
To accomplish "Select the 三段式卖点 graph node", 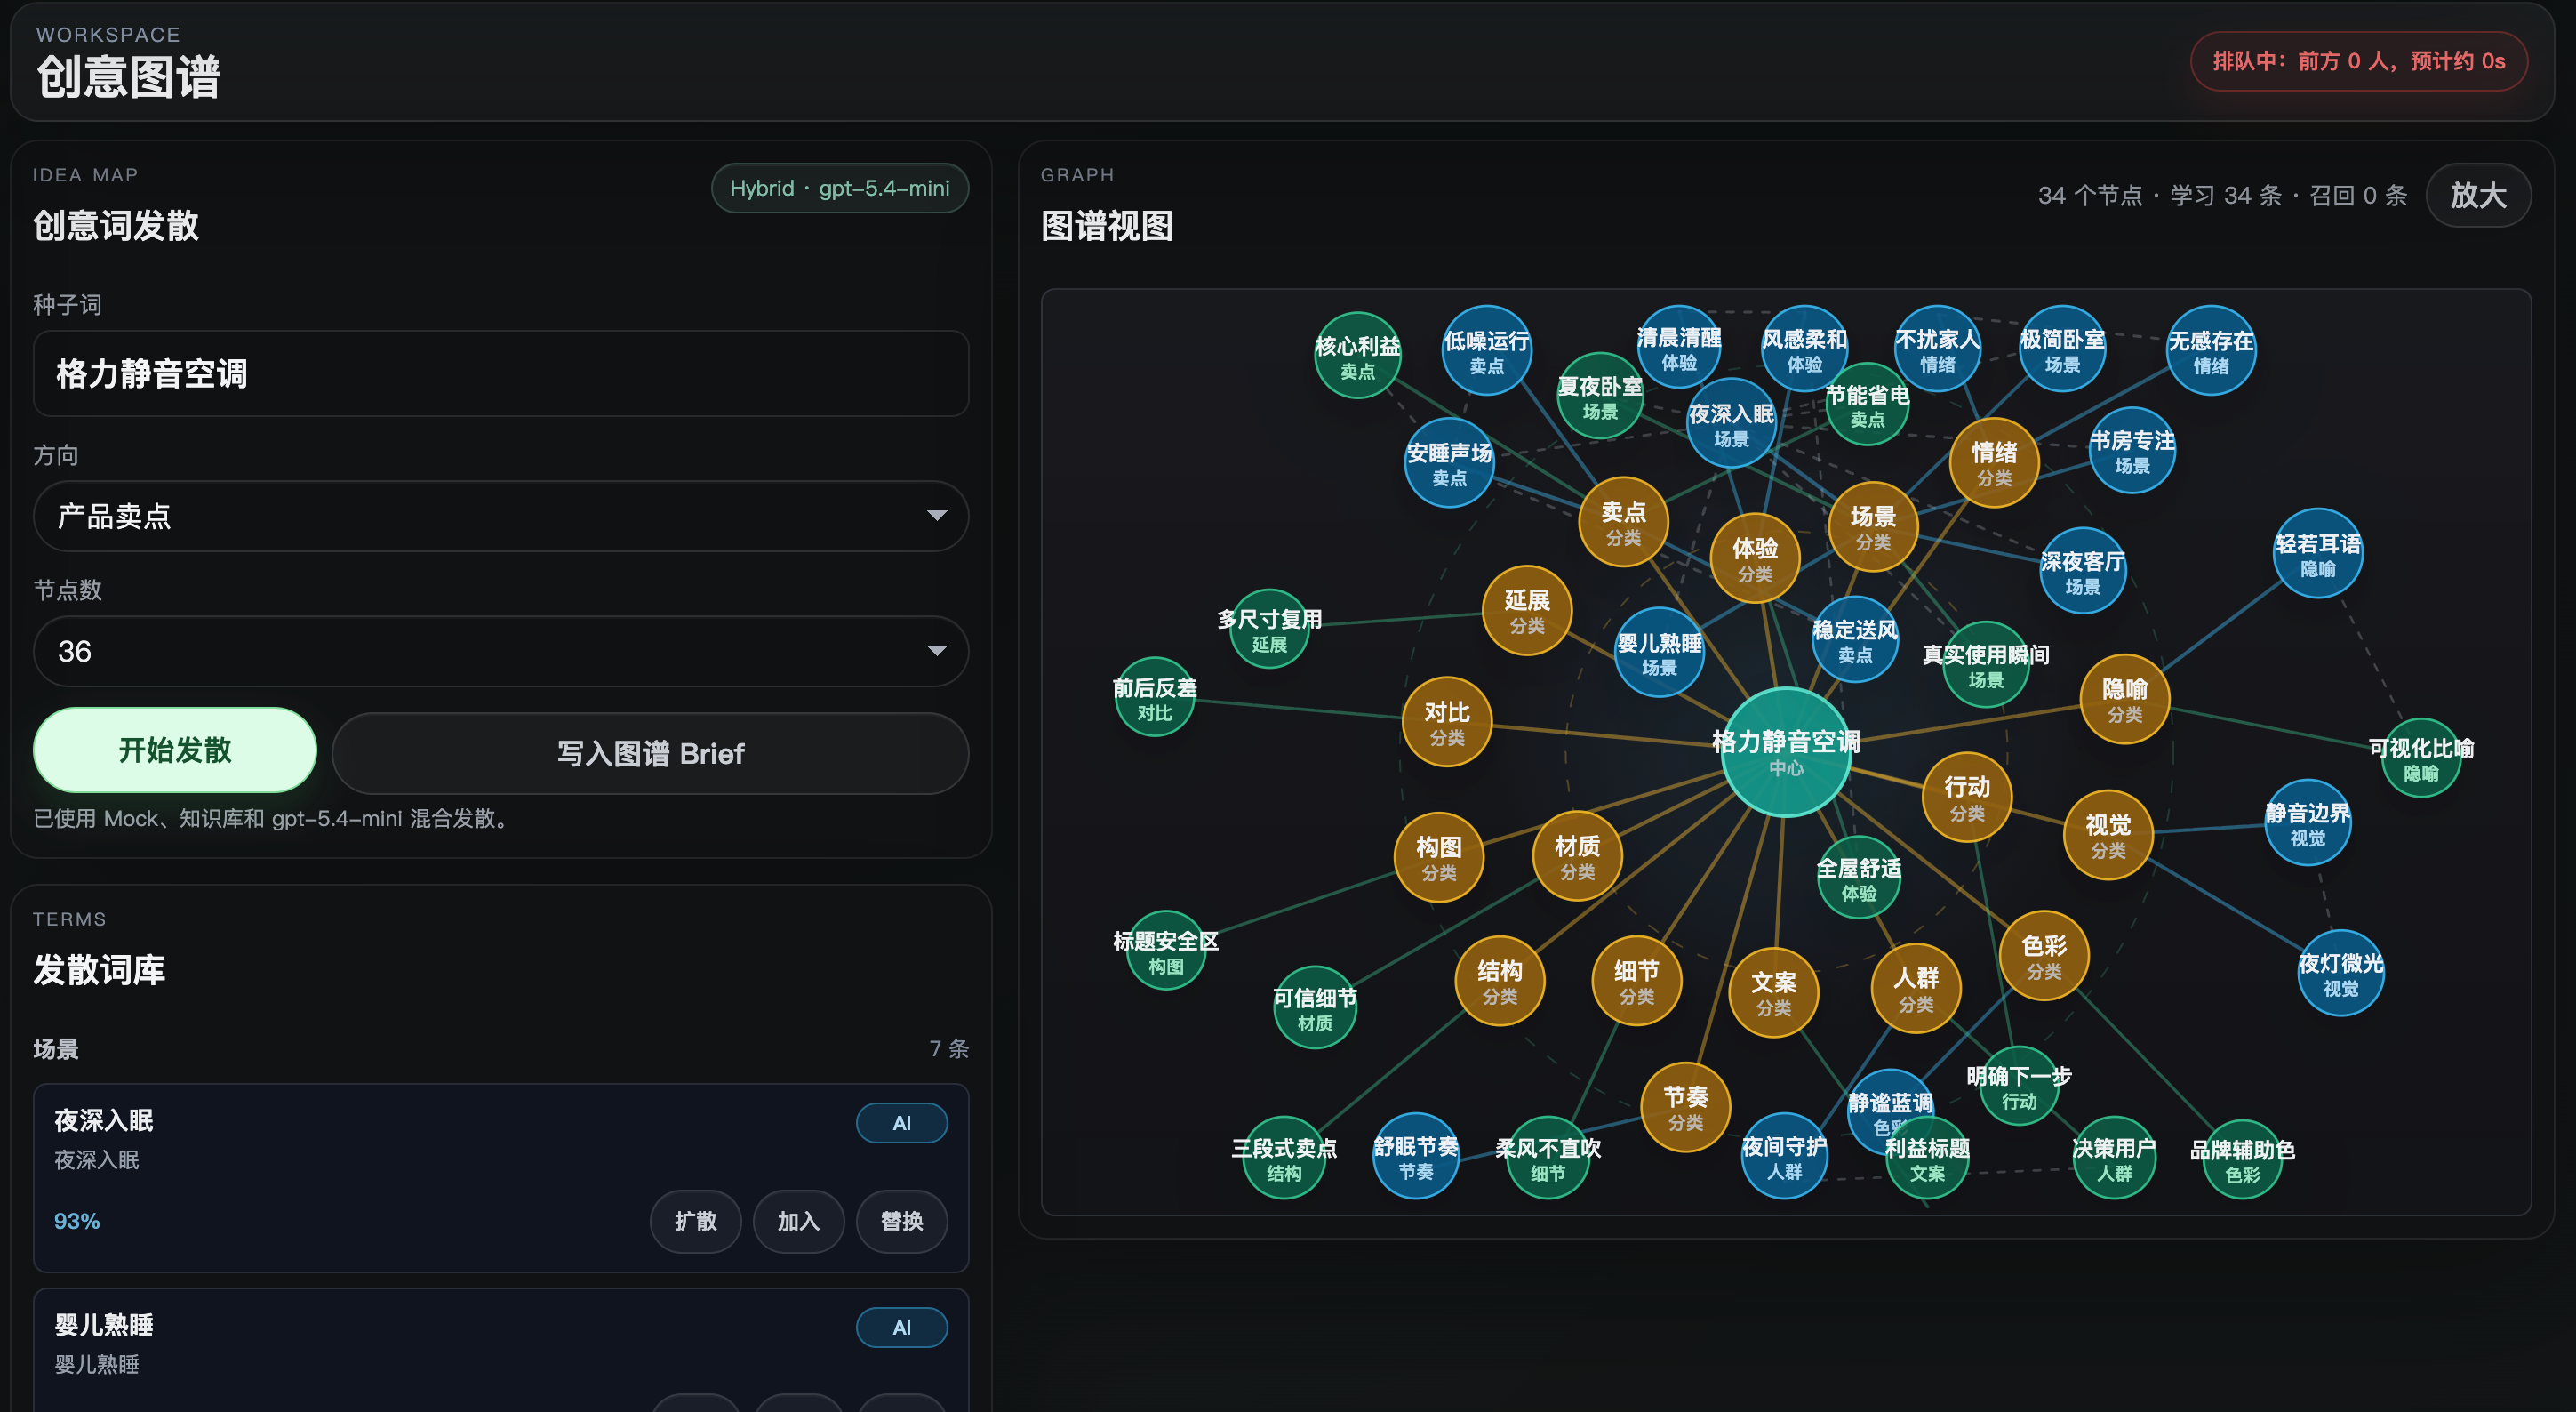I will 1284,1157.
